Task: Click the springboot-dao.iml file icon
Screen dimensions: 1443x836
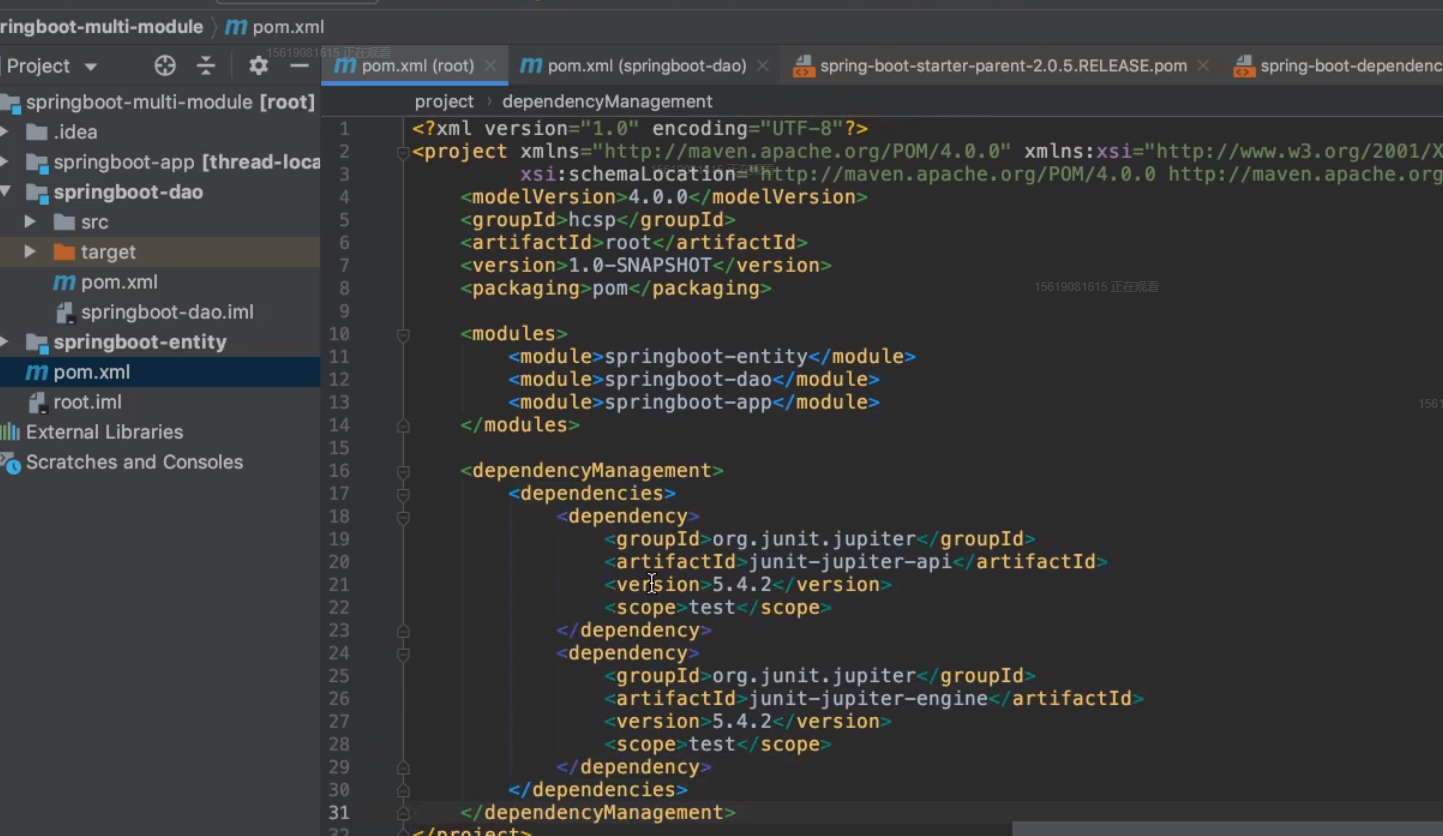Action: coord(65,312)
